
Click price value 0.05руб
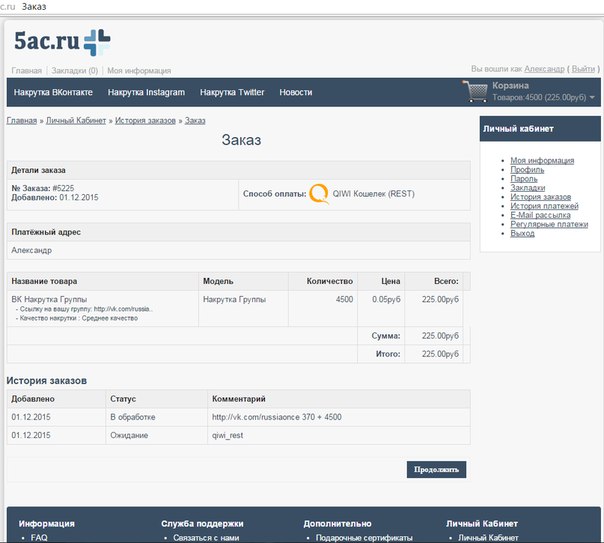(386, 299)
